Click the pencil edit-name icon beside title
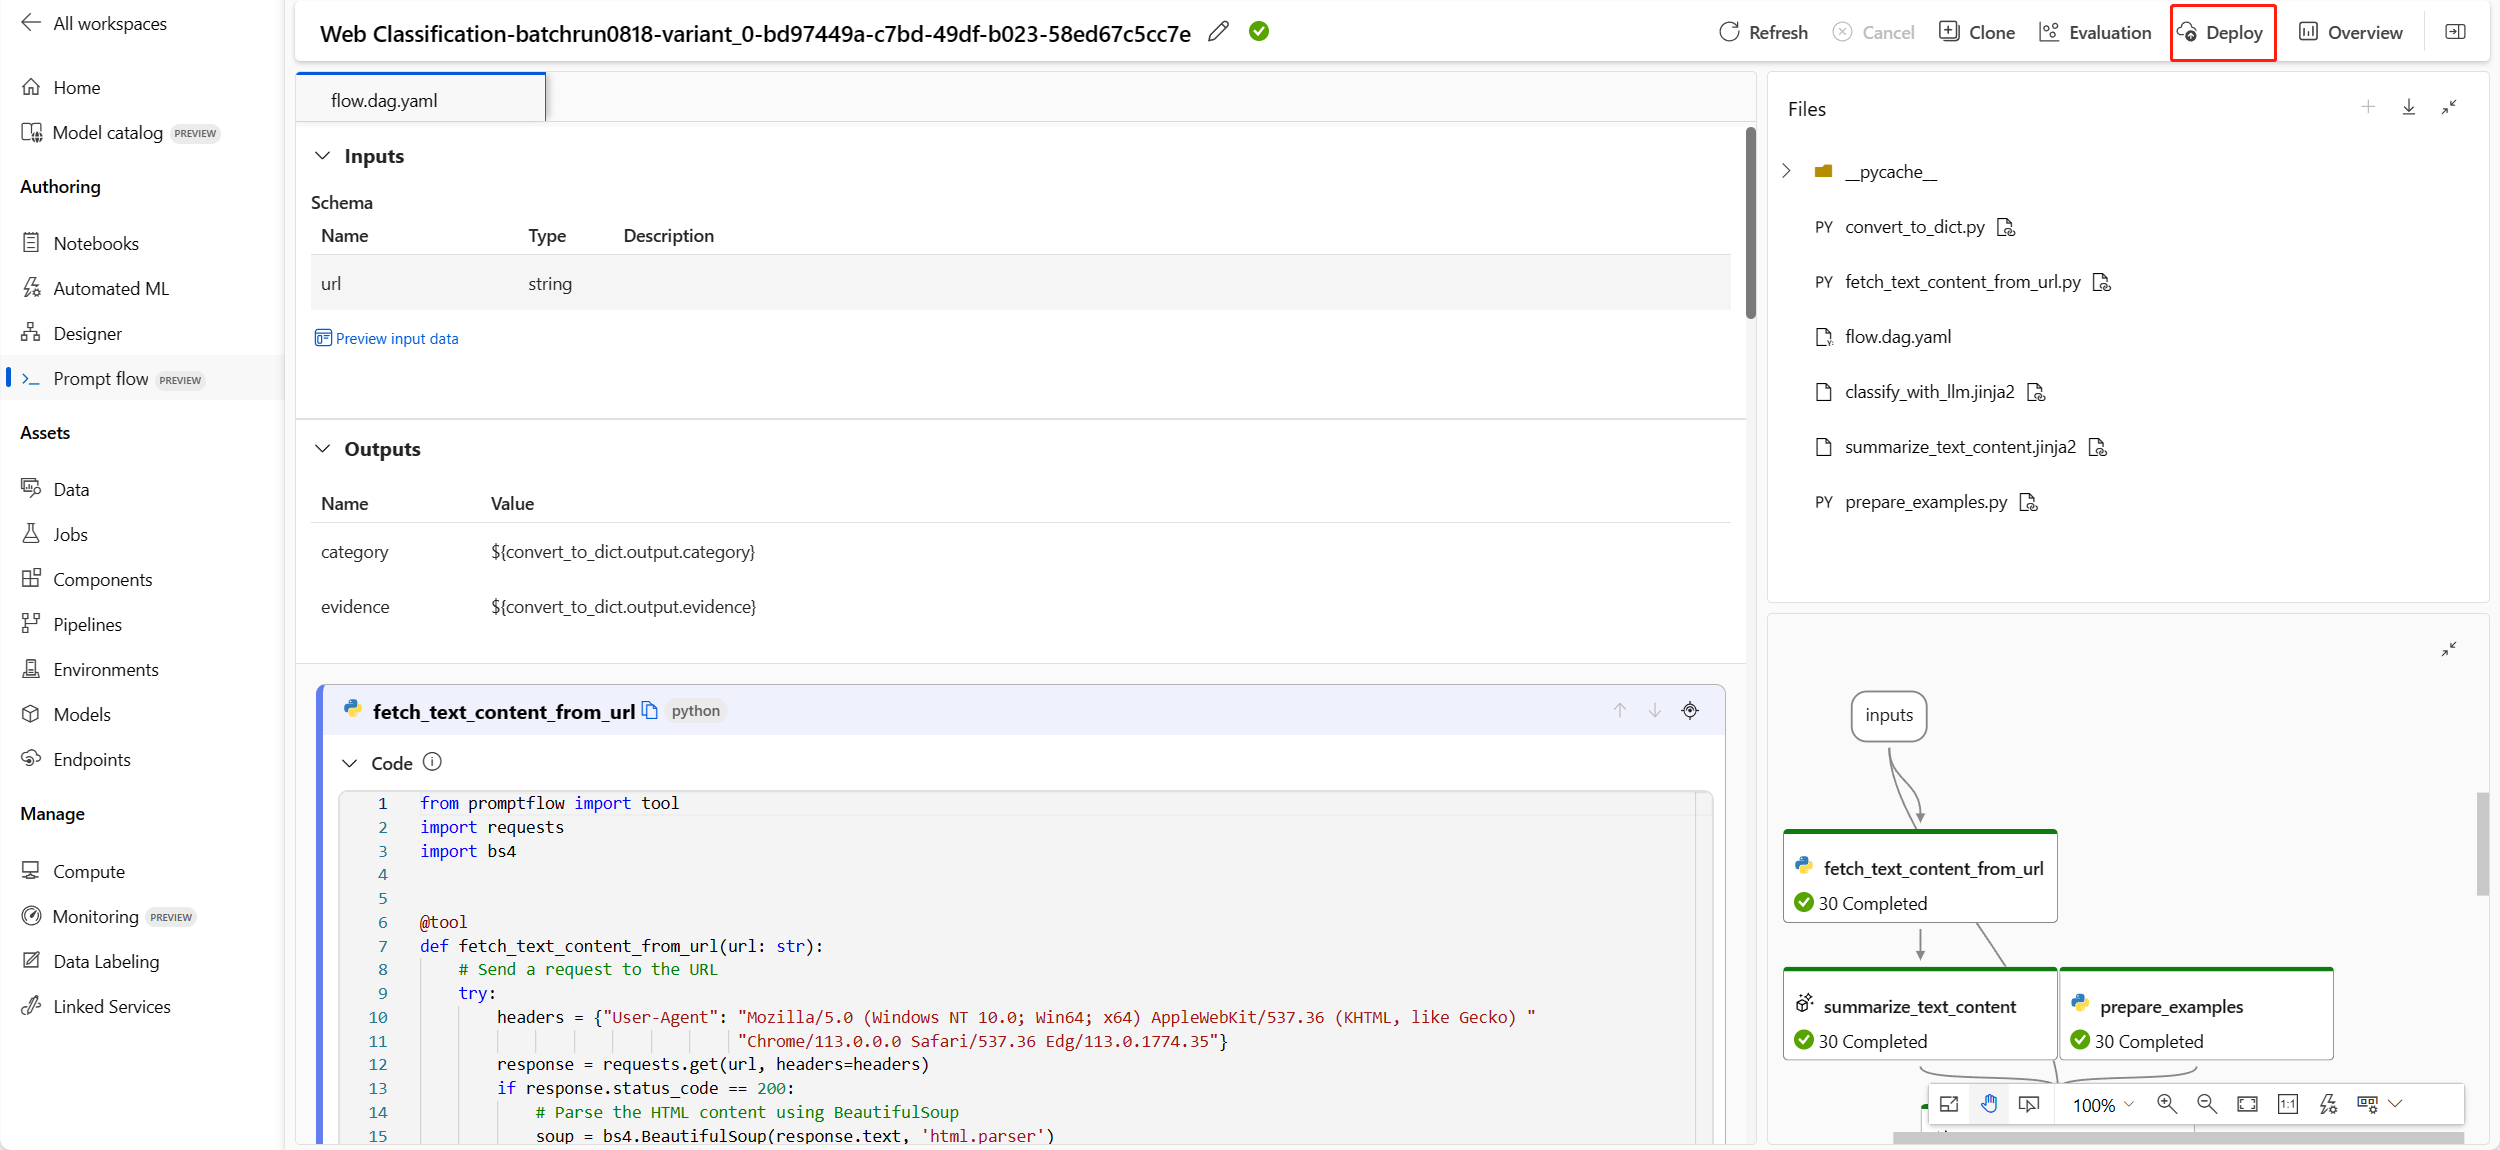This screenshot has width=2500, height=1150. [x=1218, y=32]
